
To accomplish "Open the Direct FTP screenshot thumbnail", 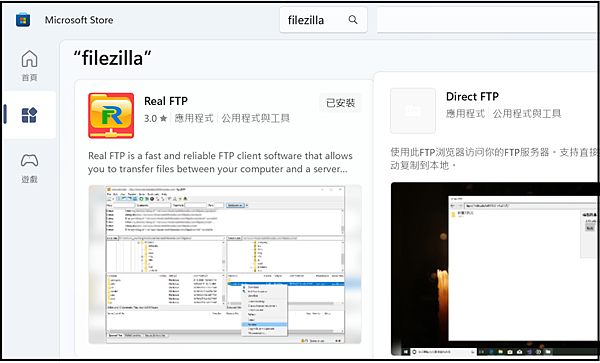I will (495, 269).
